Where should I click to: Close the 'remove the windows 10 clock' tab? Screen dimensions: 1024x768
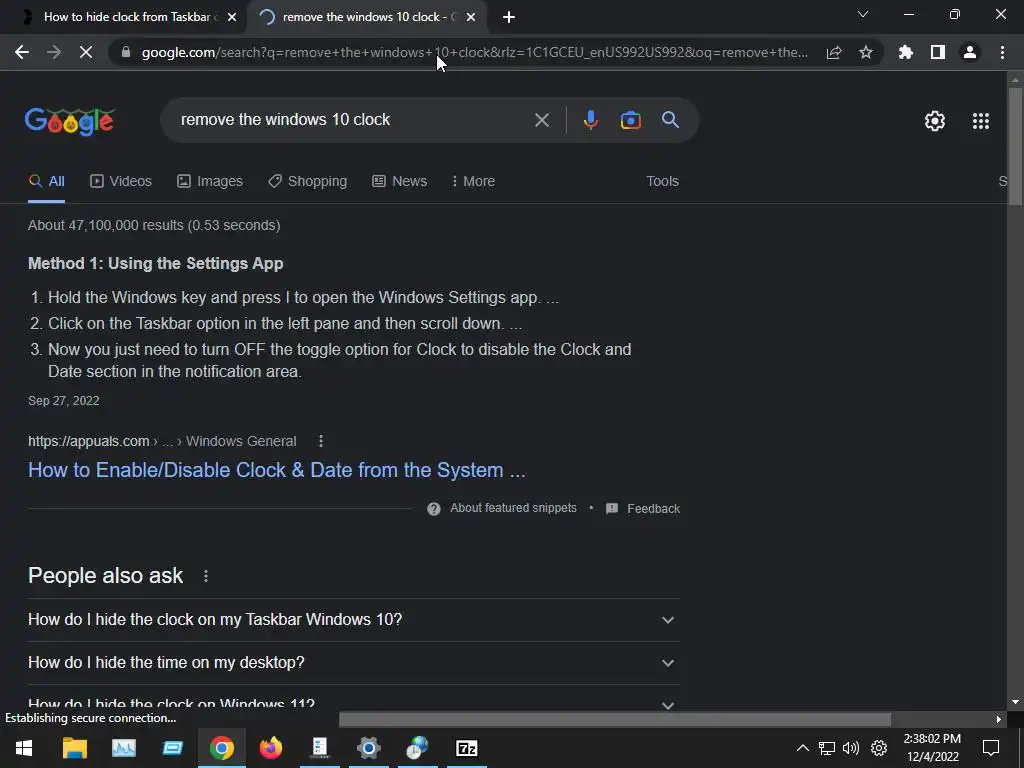click(471, 17)
